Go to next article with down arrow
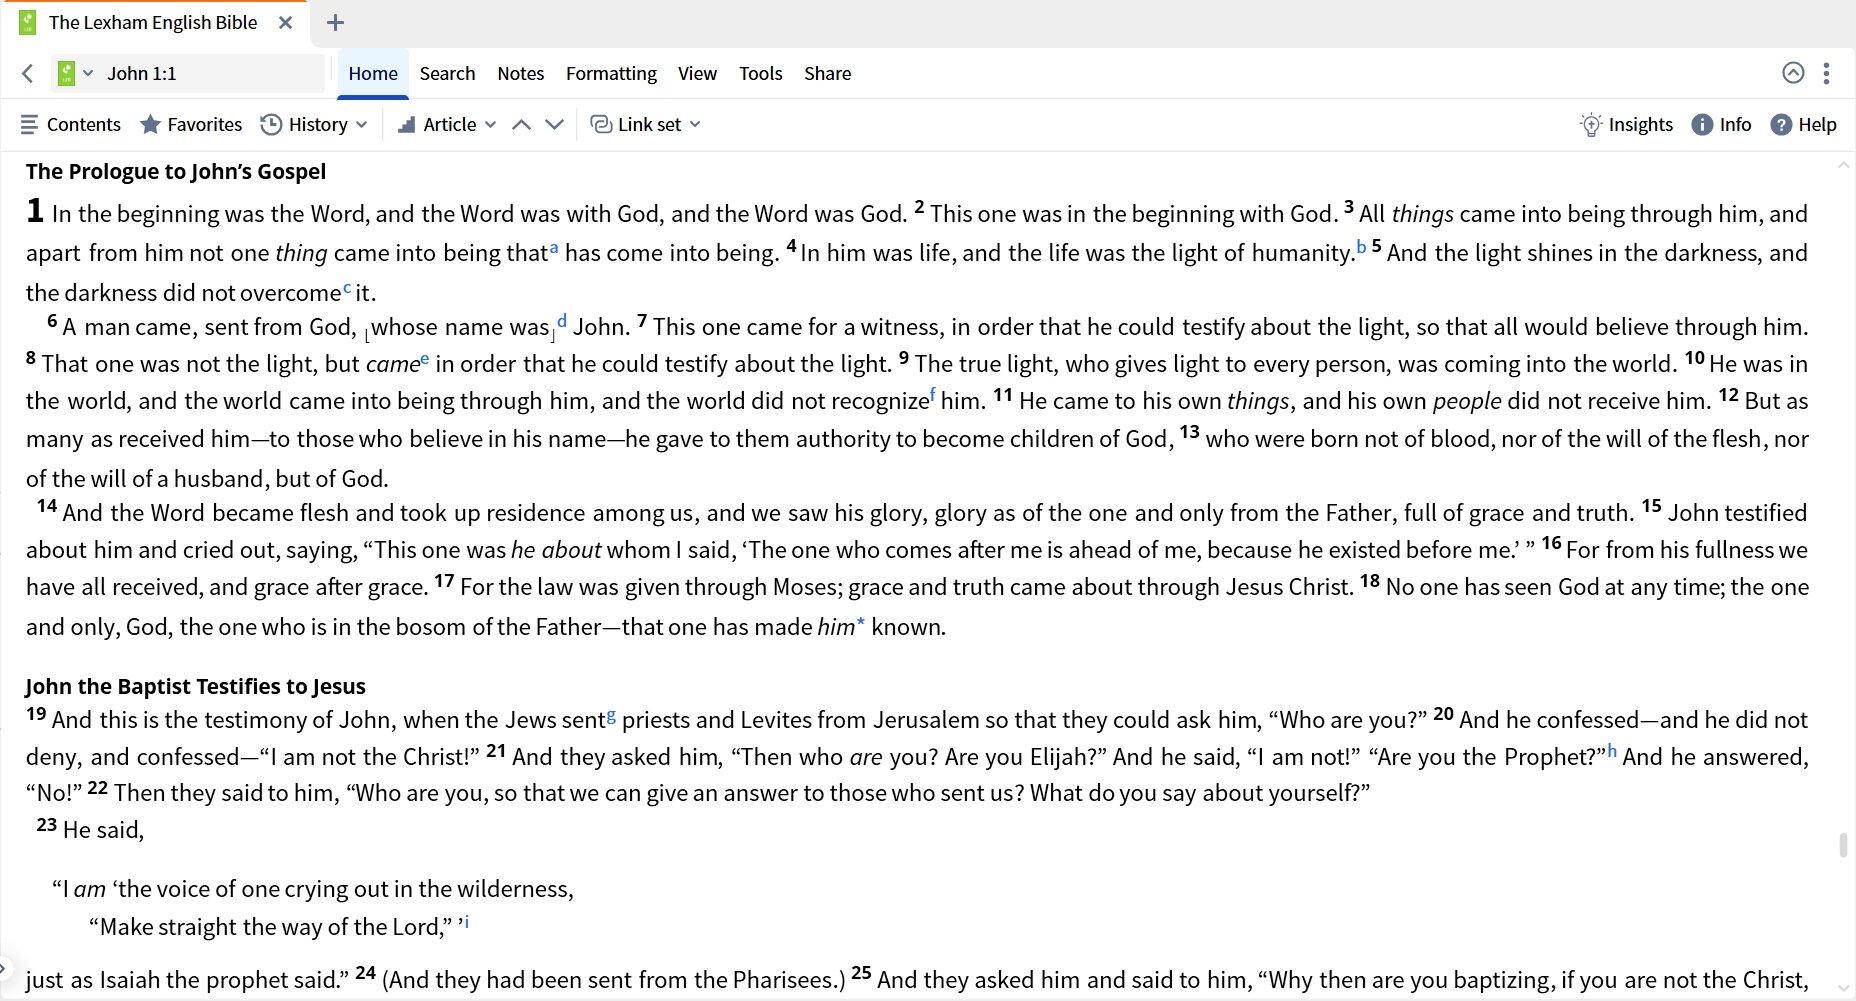This screenshot has height=1001, width=1856. point(554,124)
